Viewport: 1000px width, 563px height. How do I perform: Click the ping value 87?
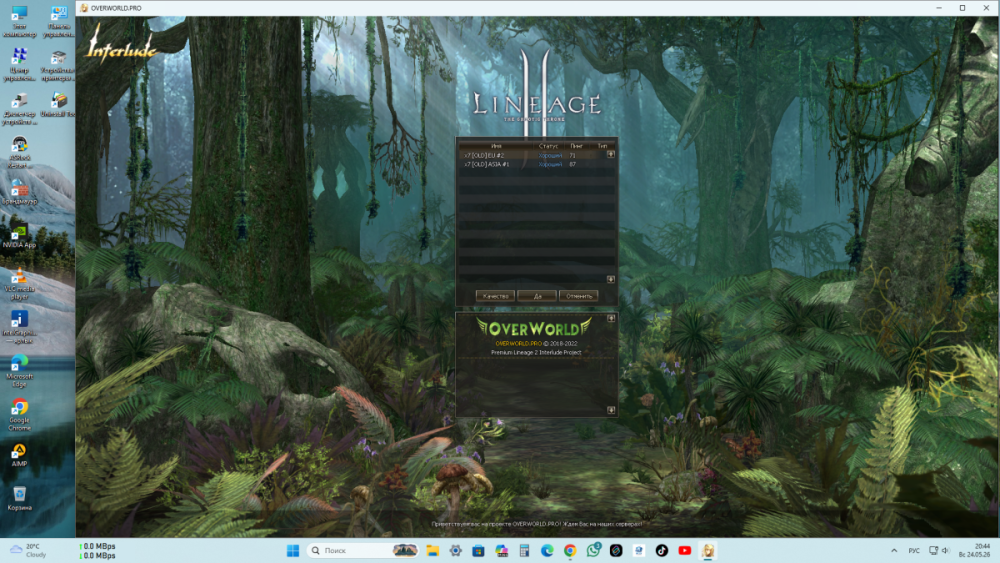572,164
